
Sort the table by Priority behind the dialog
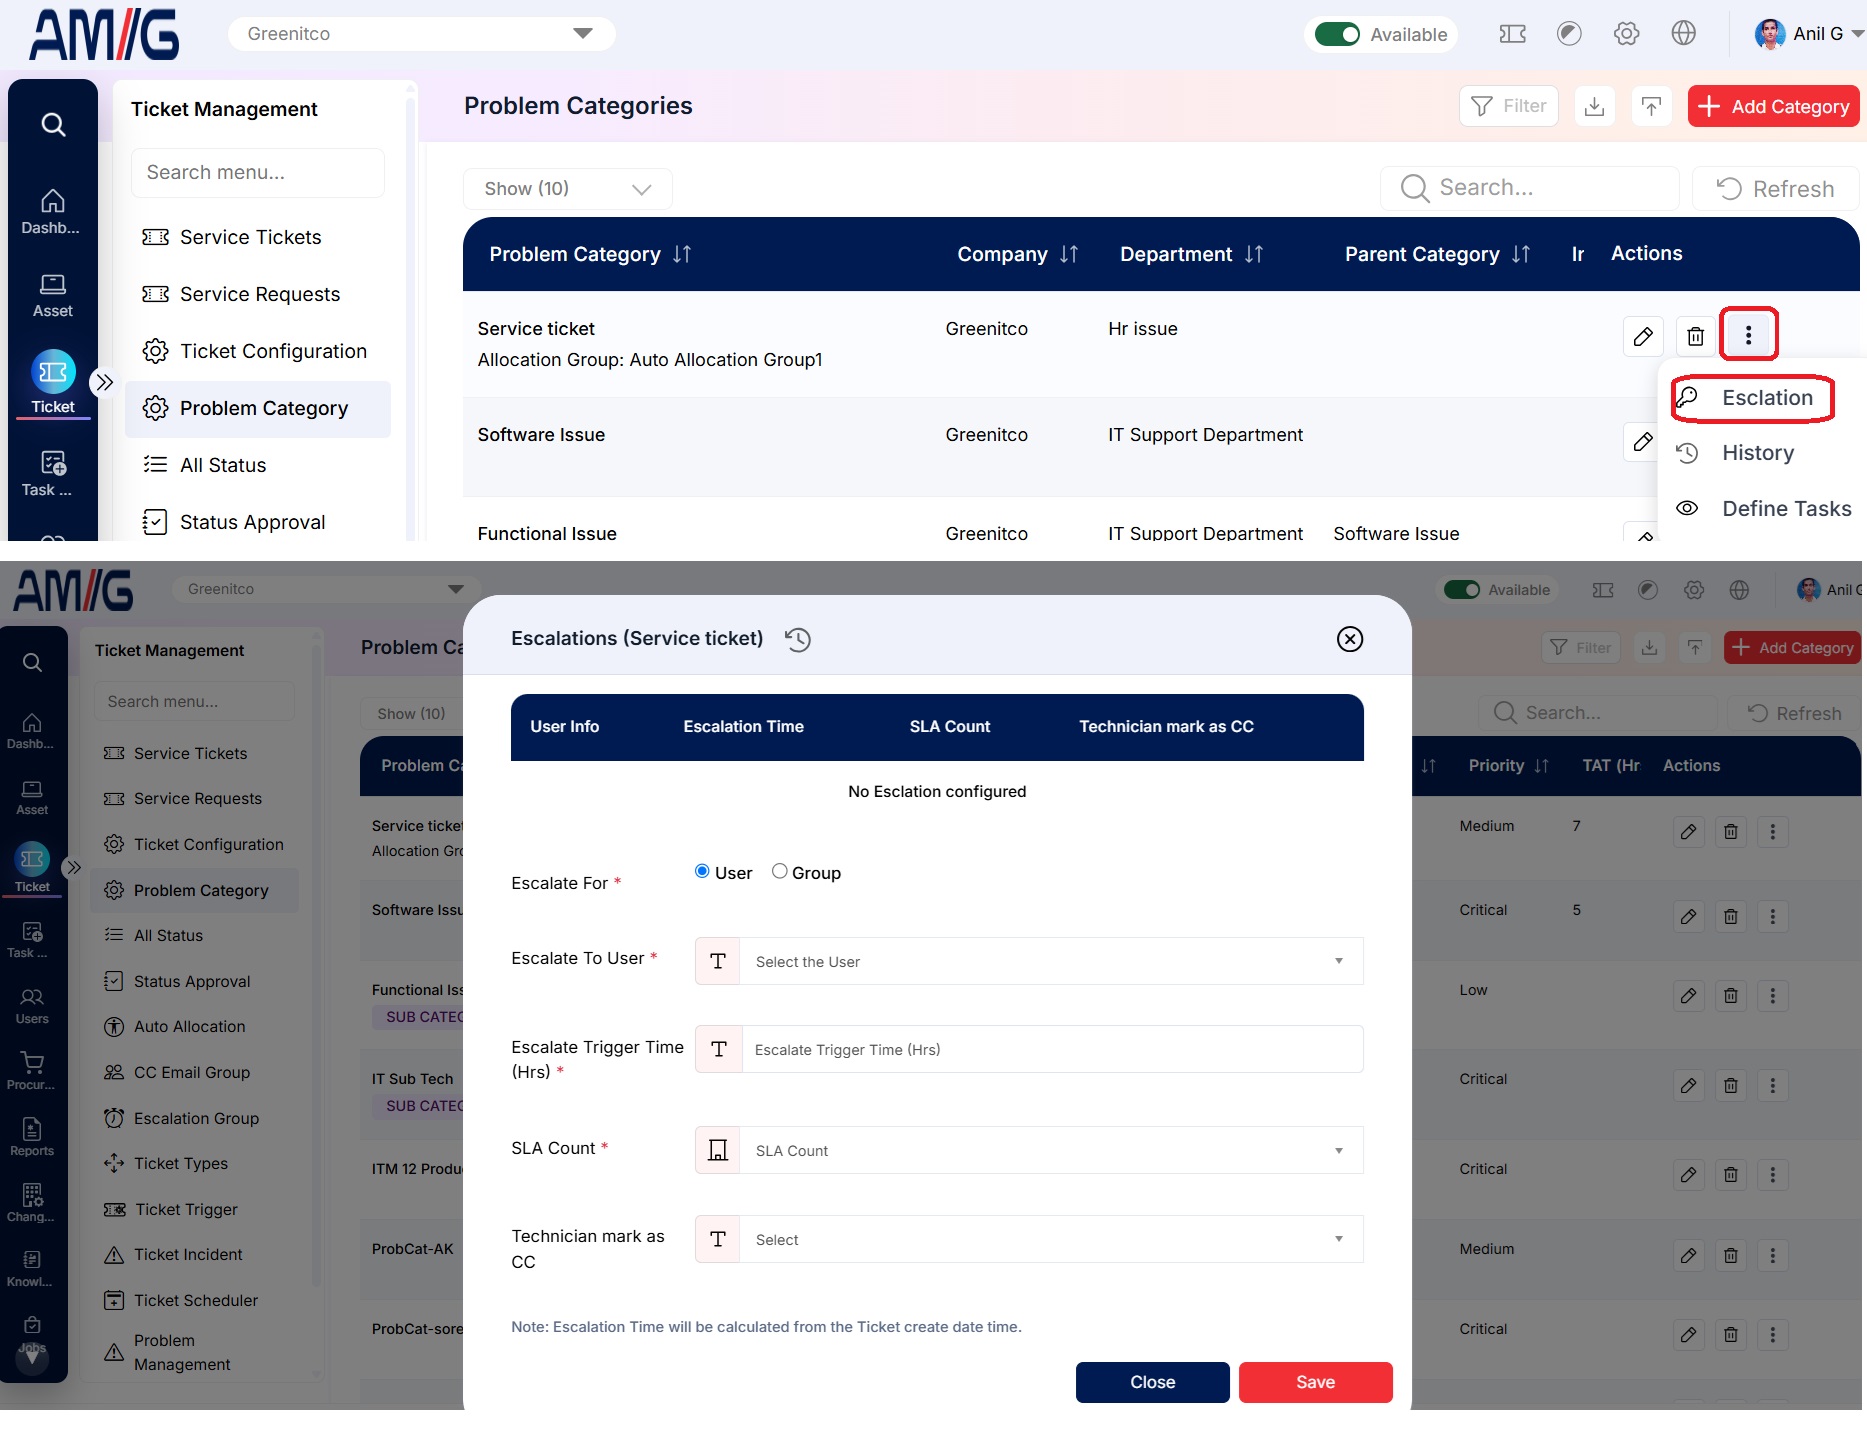coord(1541,765)
